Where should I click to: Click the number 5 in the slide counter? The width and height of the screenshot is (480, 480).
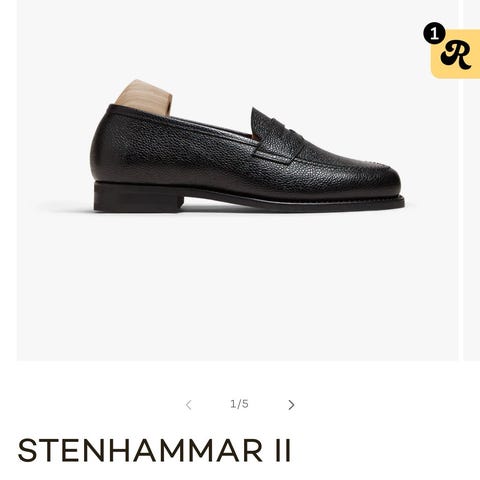(x=245, y=404)
